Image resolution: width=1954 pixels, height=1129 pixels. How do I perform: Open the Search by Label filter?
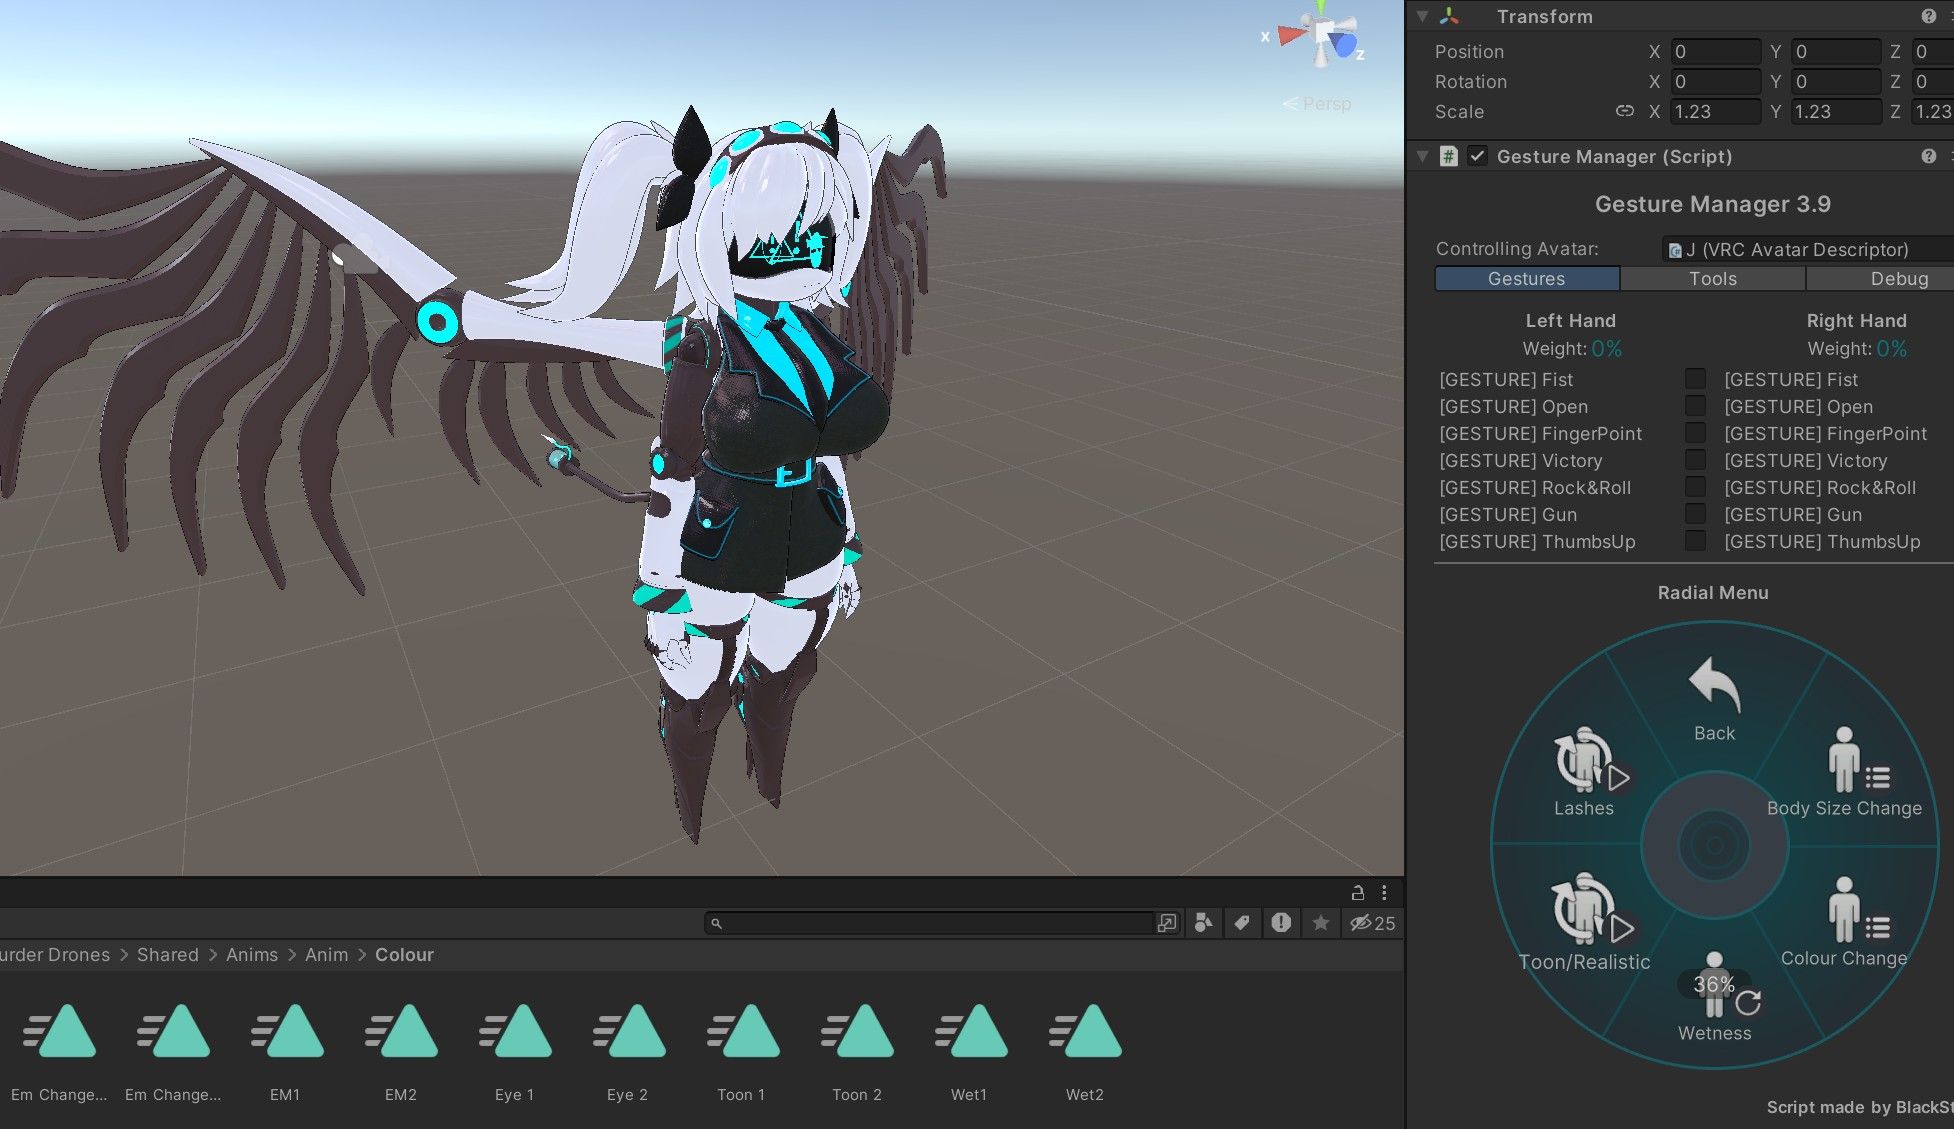coord(1242,923)
